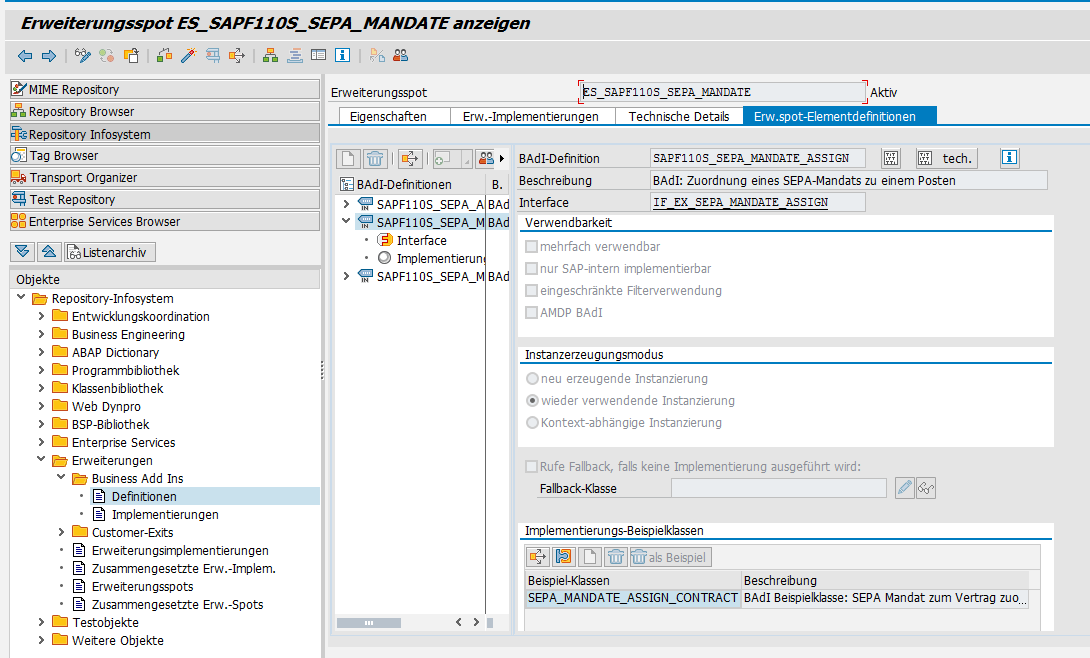Expand the ABAP Dictionary folder
The height and width of the screenshot is (658, 1090).
click(42, 353)
